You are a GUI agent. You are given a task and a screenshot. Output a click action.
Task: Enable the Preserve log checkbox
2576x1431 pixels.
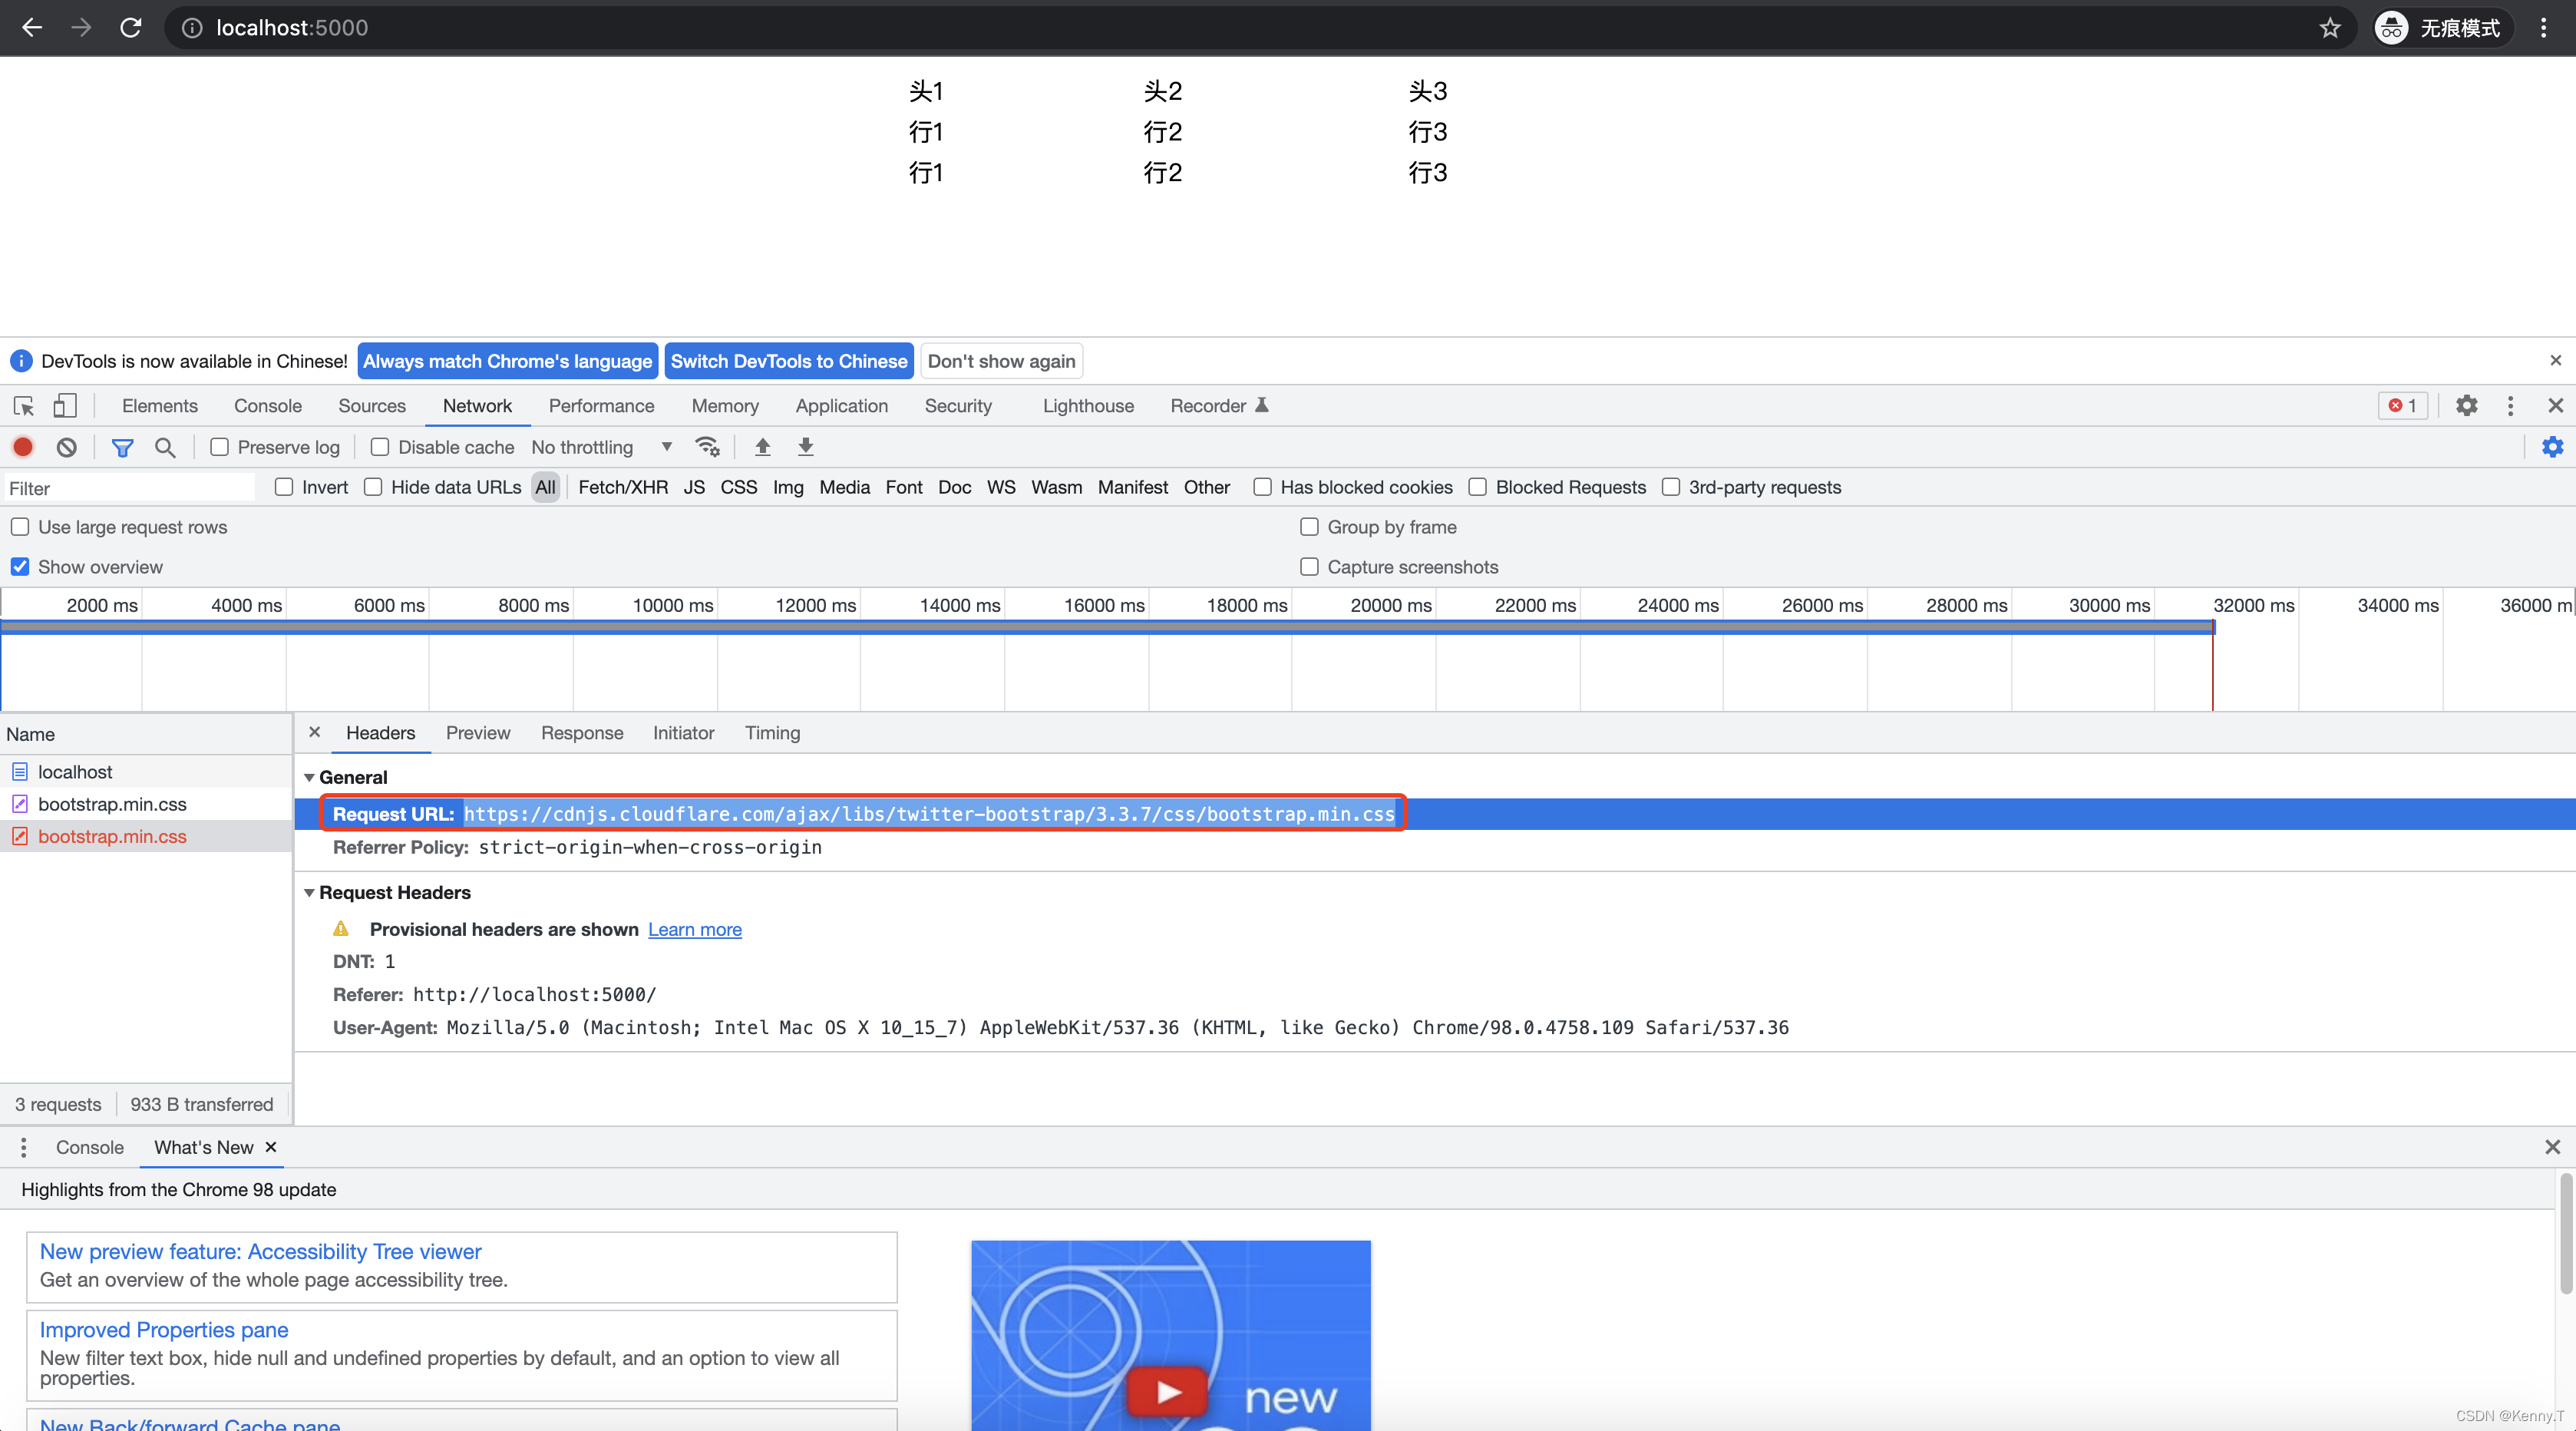[220, 447]
